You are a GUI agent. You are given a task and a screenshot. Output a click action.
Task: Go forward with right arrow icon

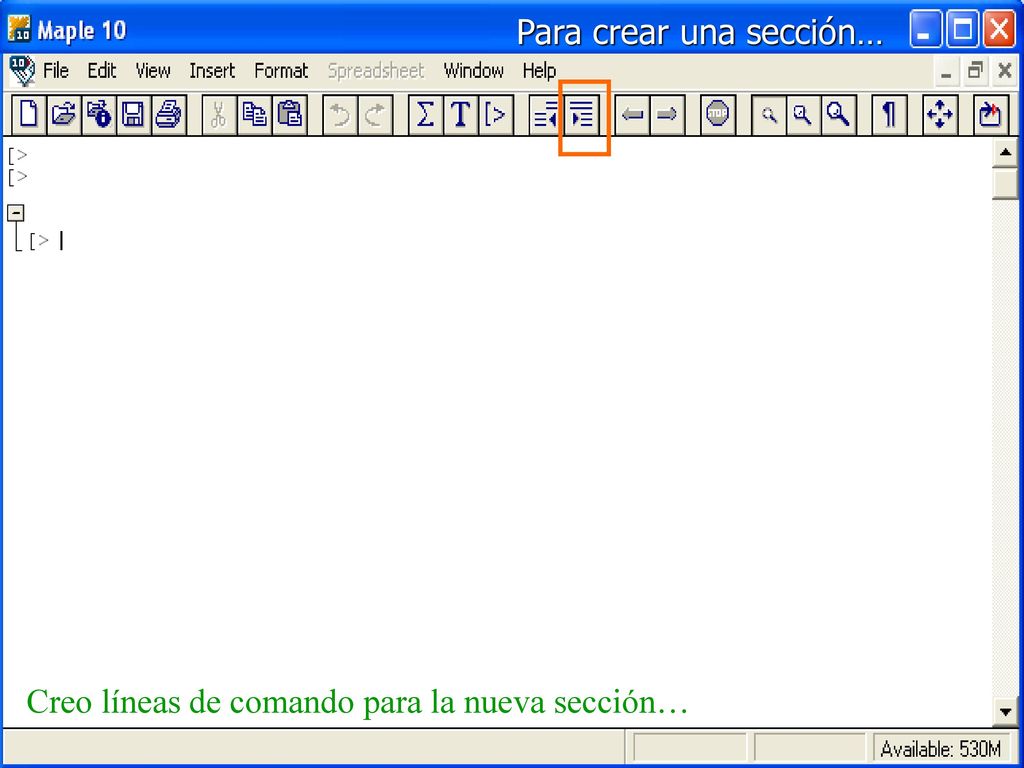pos(667,115)
